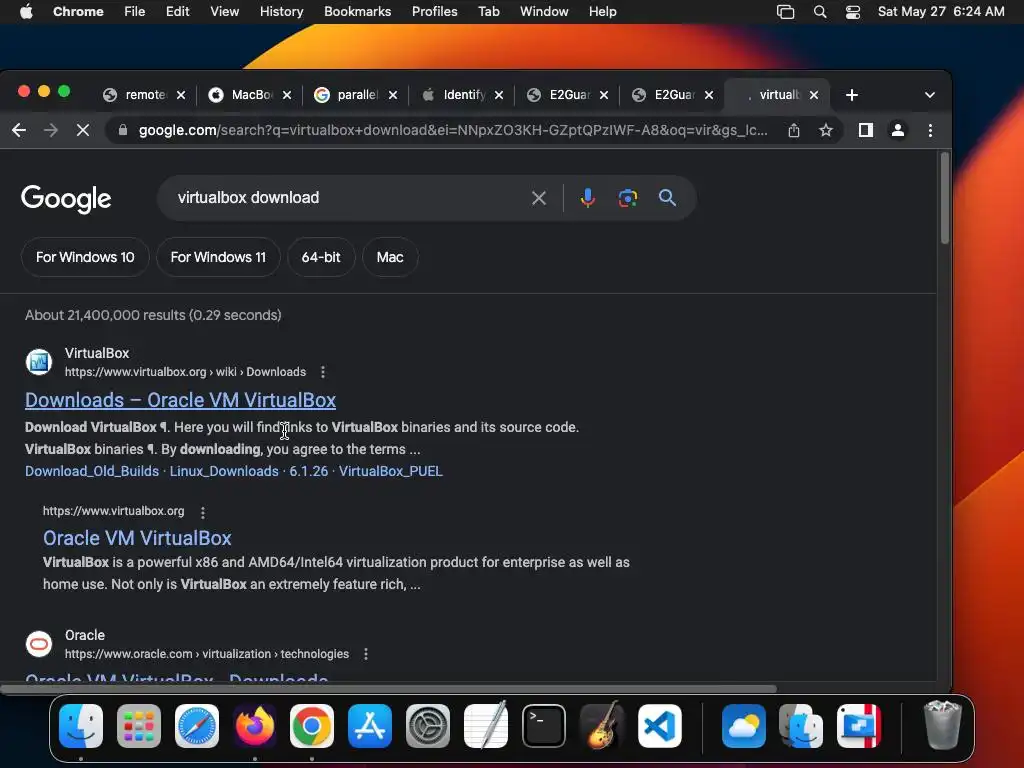Open the History menu
Viewport: 1024px width, 768px height.
pos(281,12)
